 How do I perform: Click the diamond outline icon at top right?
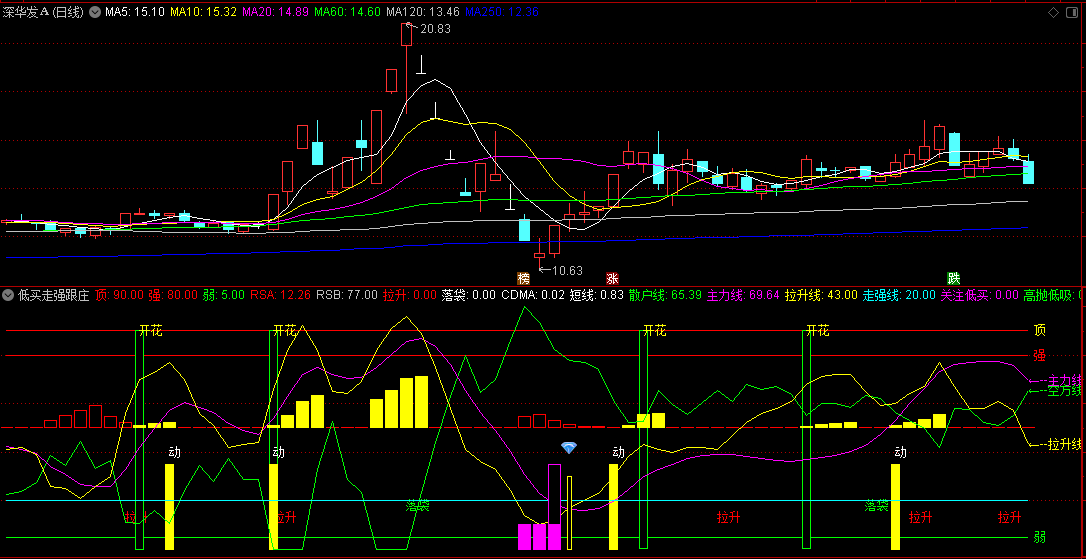click(1053, 12)
